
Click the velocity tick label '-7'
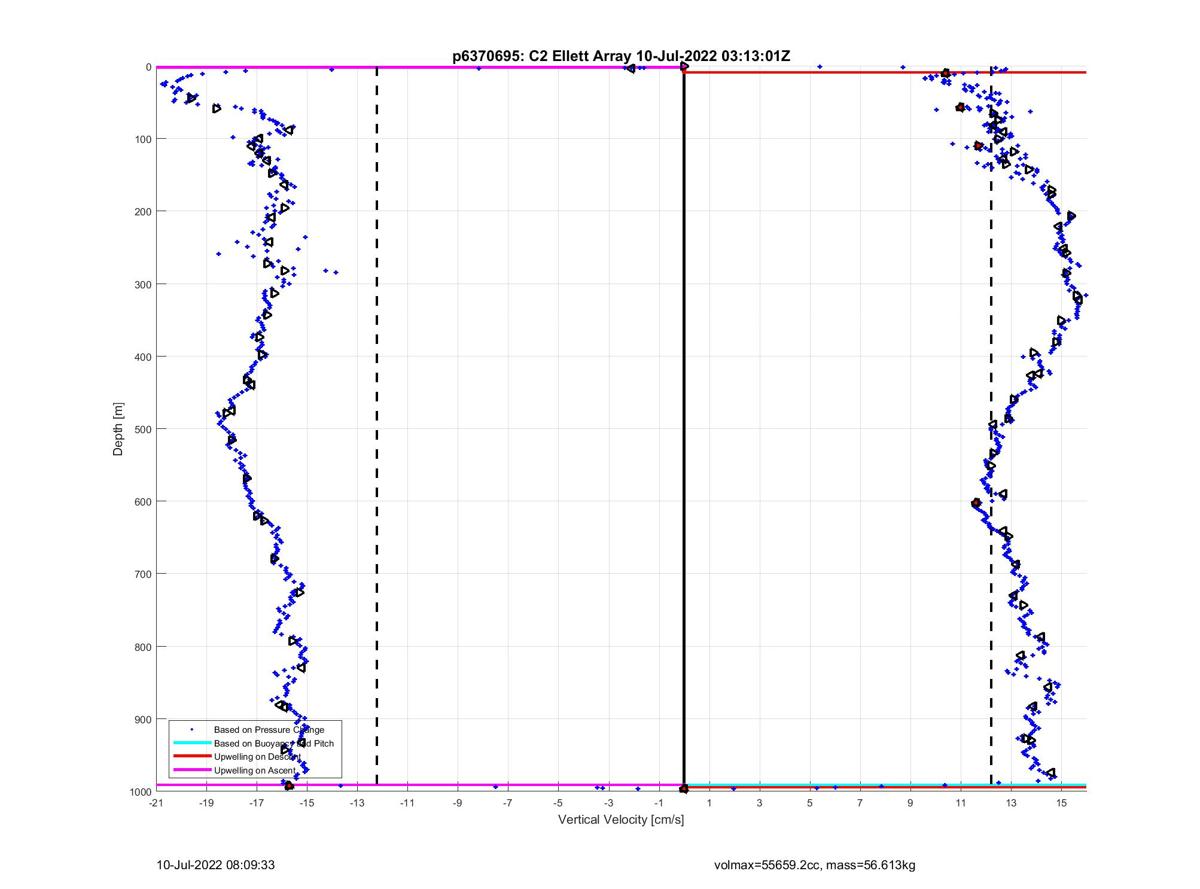coord(508,802)
